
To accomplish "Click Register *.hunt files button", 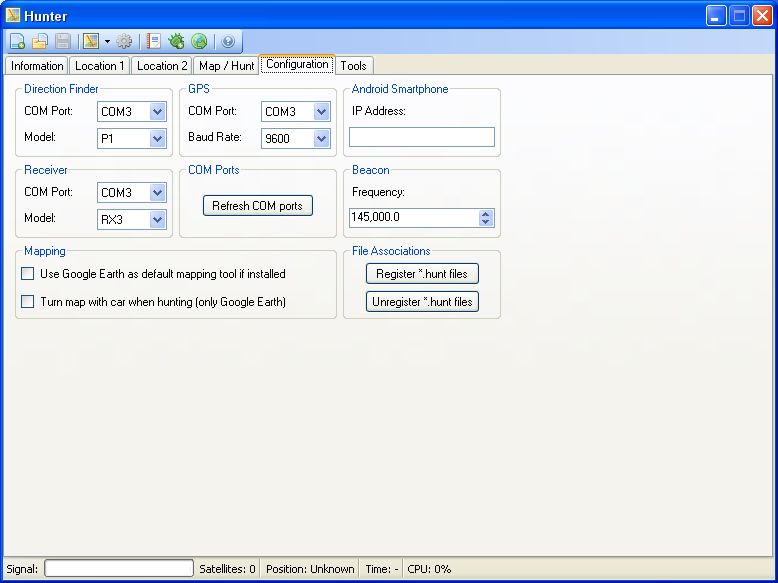I will [x=421, y=274].
